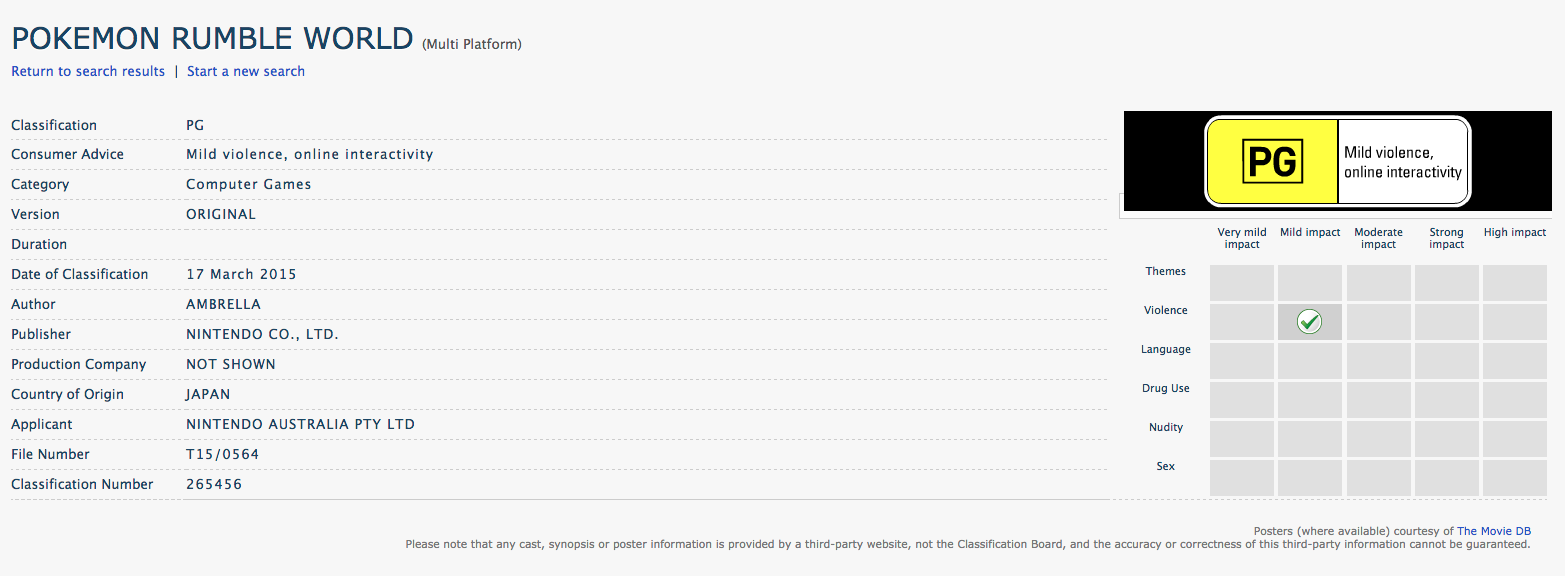Click the High impact column header
The image size is (1565, 576).
1515,232
